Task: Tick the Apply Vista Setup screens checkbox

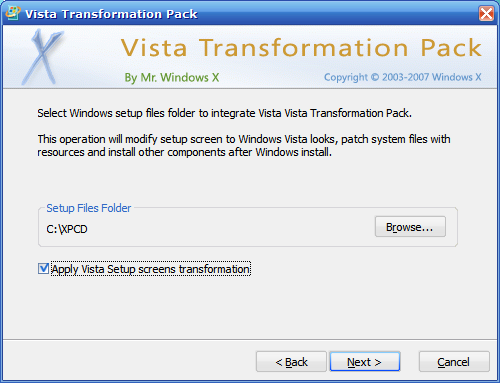Action: (x=43, y=269)
